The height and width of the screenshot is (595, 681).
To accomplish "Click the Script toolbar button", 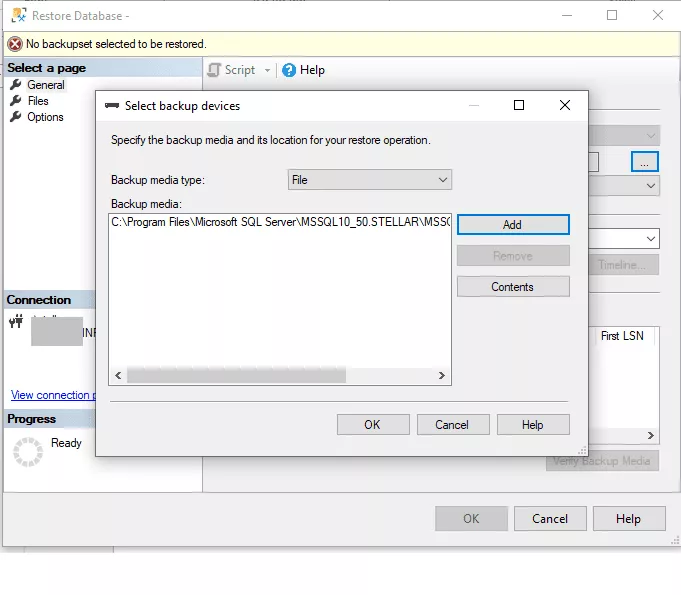I will click(232, 70).
